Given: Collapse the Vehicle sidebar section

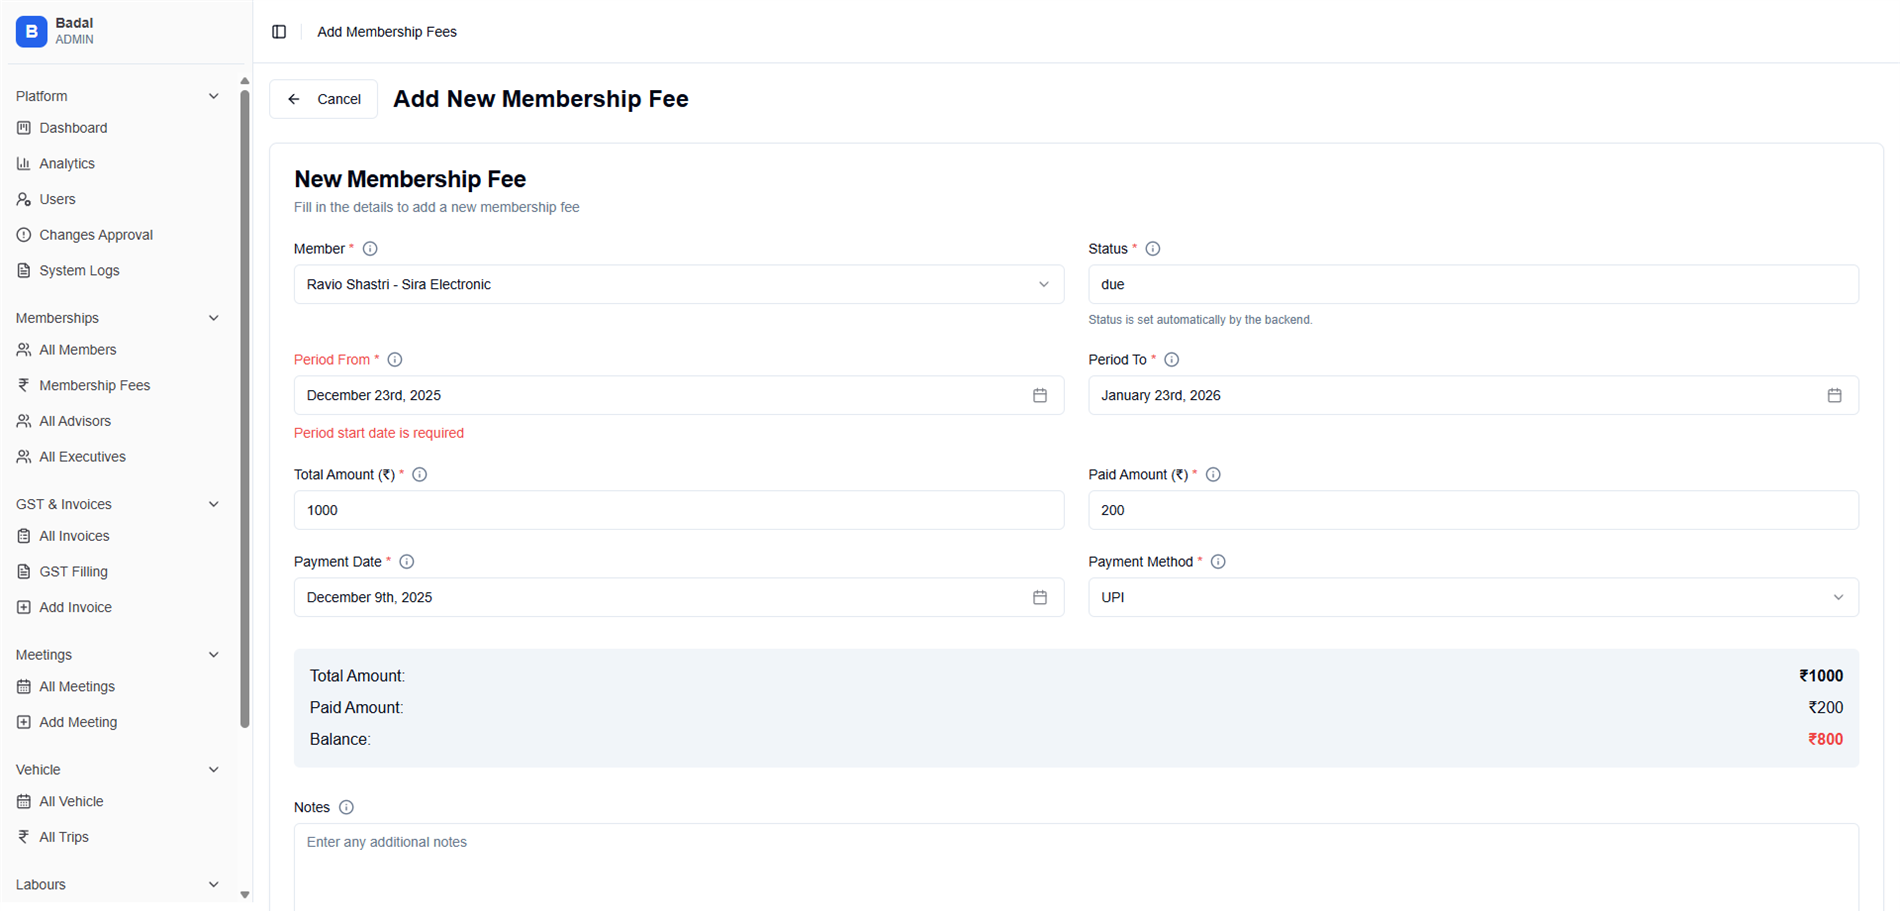Looking at the screenshot, I should (213, 770).
